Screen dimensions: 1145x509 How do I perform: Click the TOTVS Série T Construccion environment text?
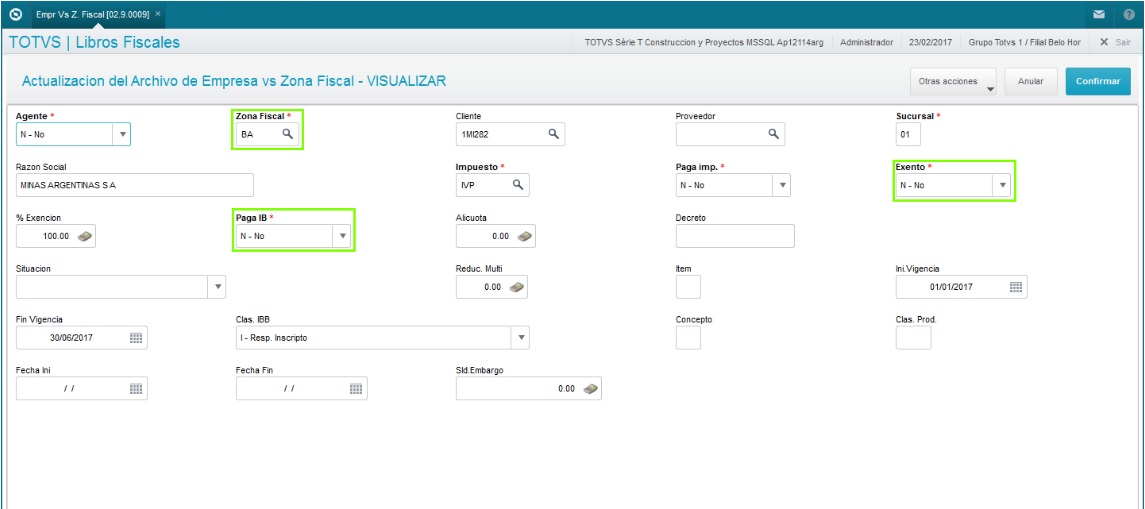coord(704,42)
